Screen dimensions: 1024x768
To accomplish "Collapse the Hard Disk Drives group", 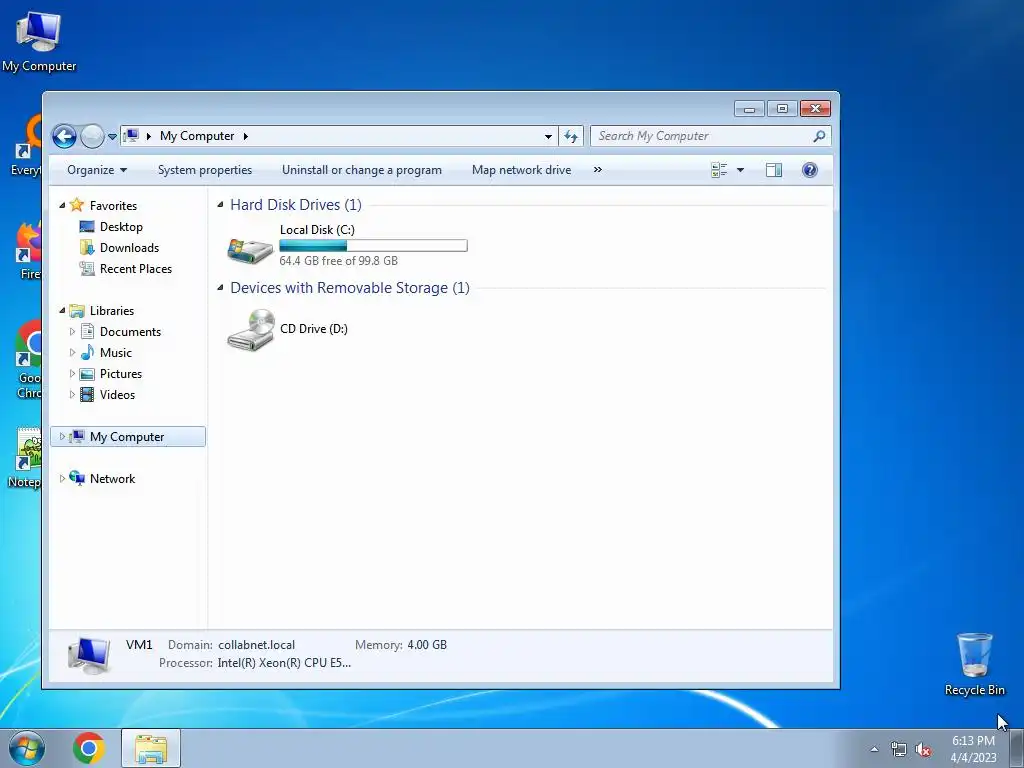I will click(220, 205).
